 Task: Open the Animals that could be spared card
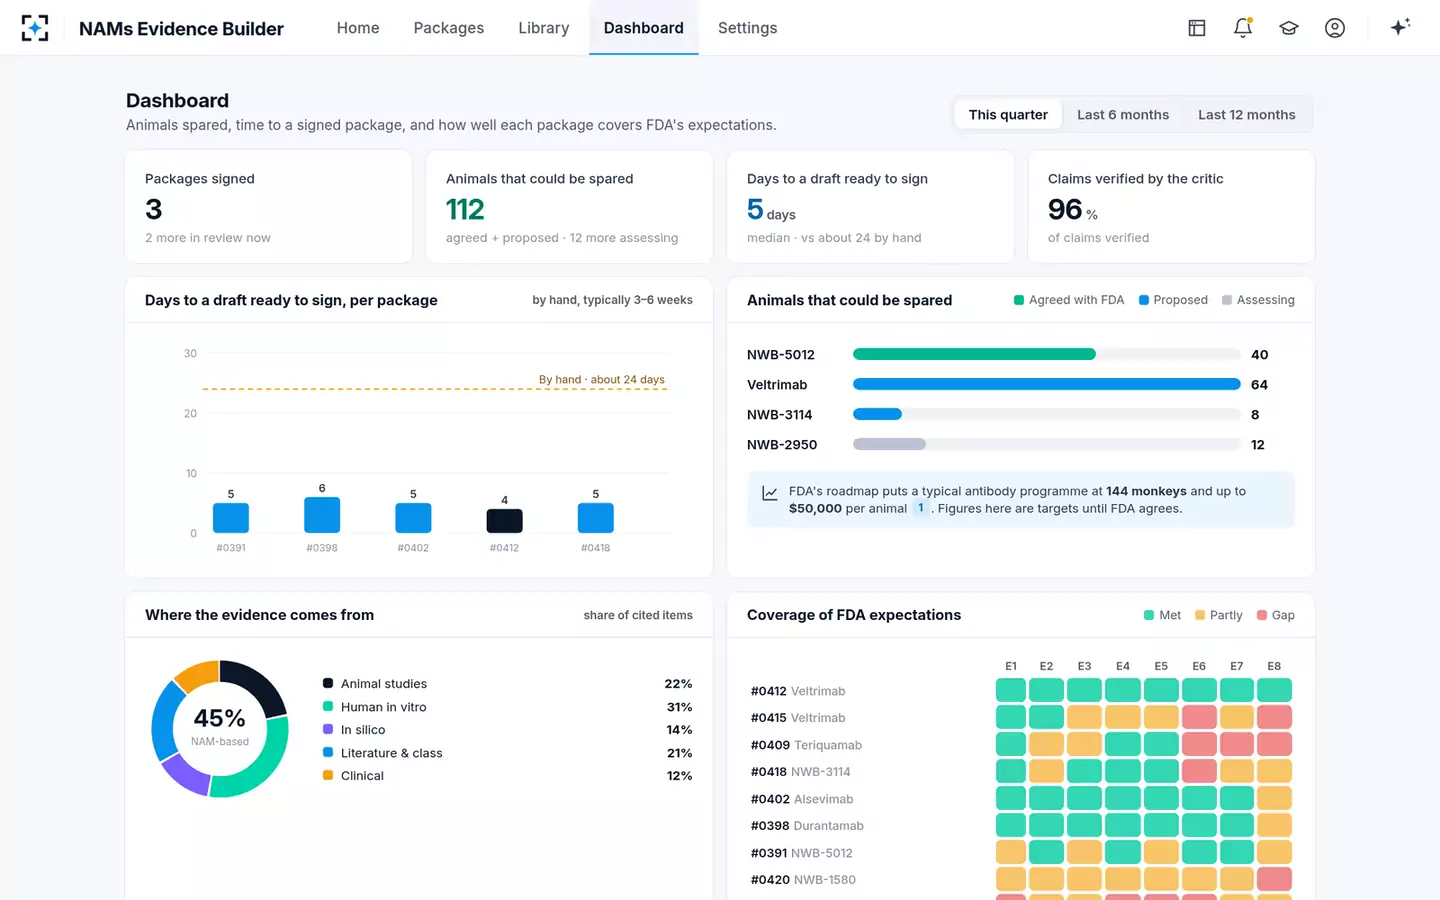(x=570, y=207)
